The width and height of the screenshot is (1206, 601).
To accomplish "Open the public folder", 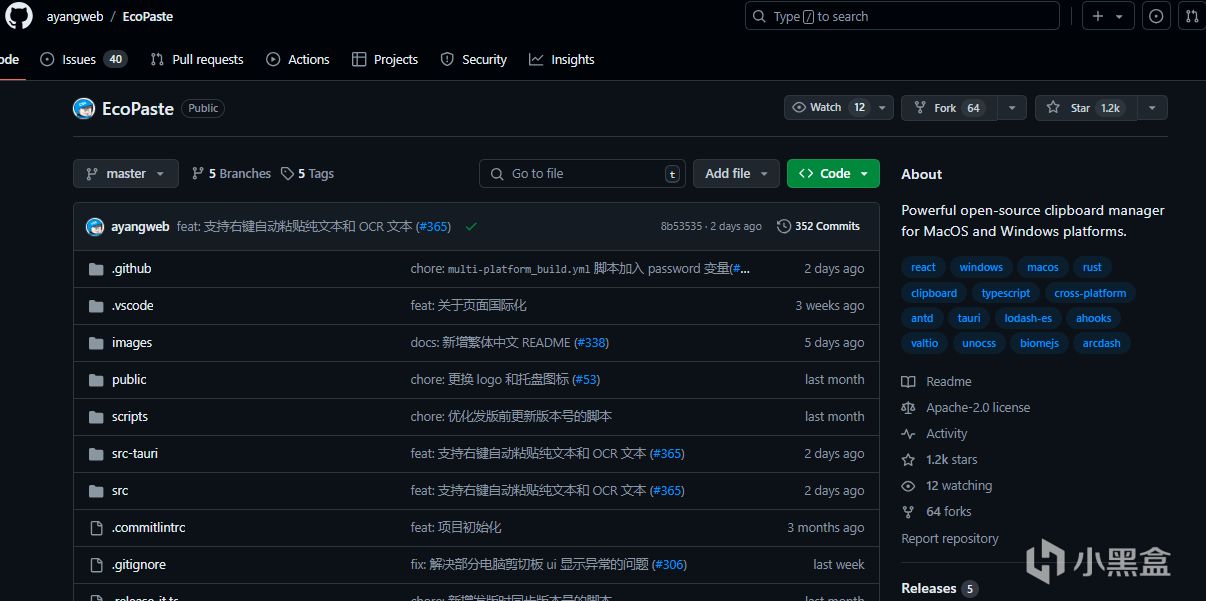I will click(x=129, y=380).
